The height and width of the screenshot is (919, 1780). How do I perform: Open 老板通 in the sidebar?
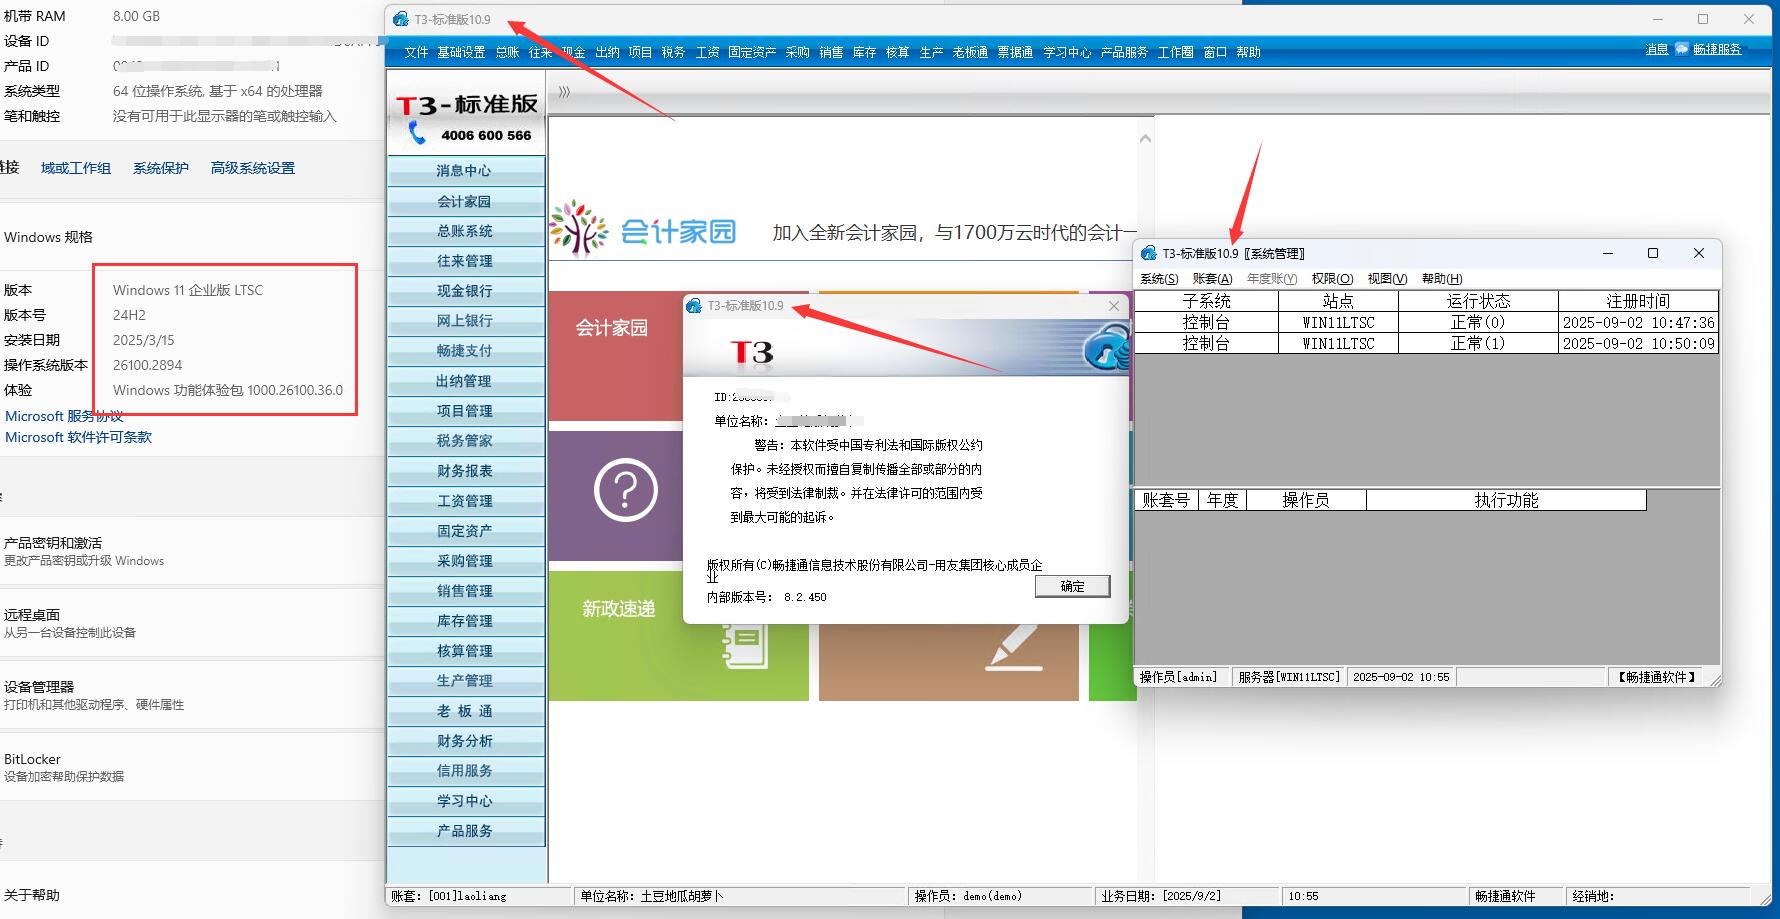click(x=465, y=711)
